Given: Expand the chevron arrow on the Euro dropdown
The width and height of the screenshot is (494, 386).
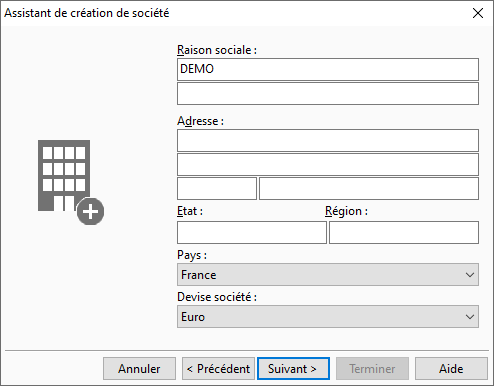Looking at the screenshot, I should [470, 317].
